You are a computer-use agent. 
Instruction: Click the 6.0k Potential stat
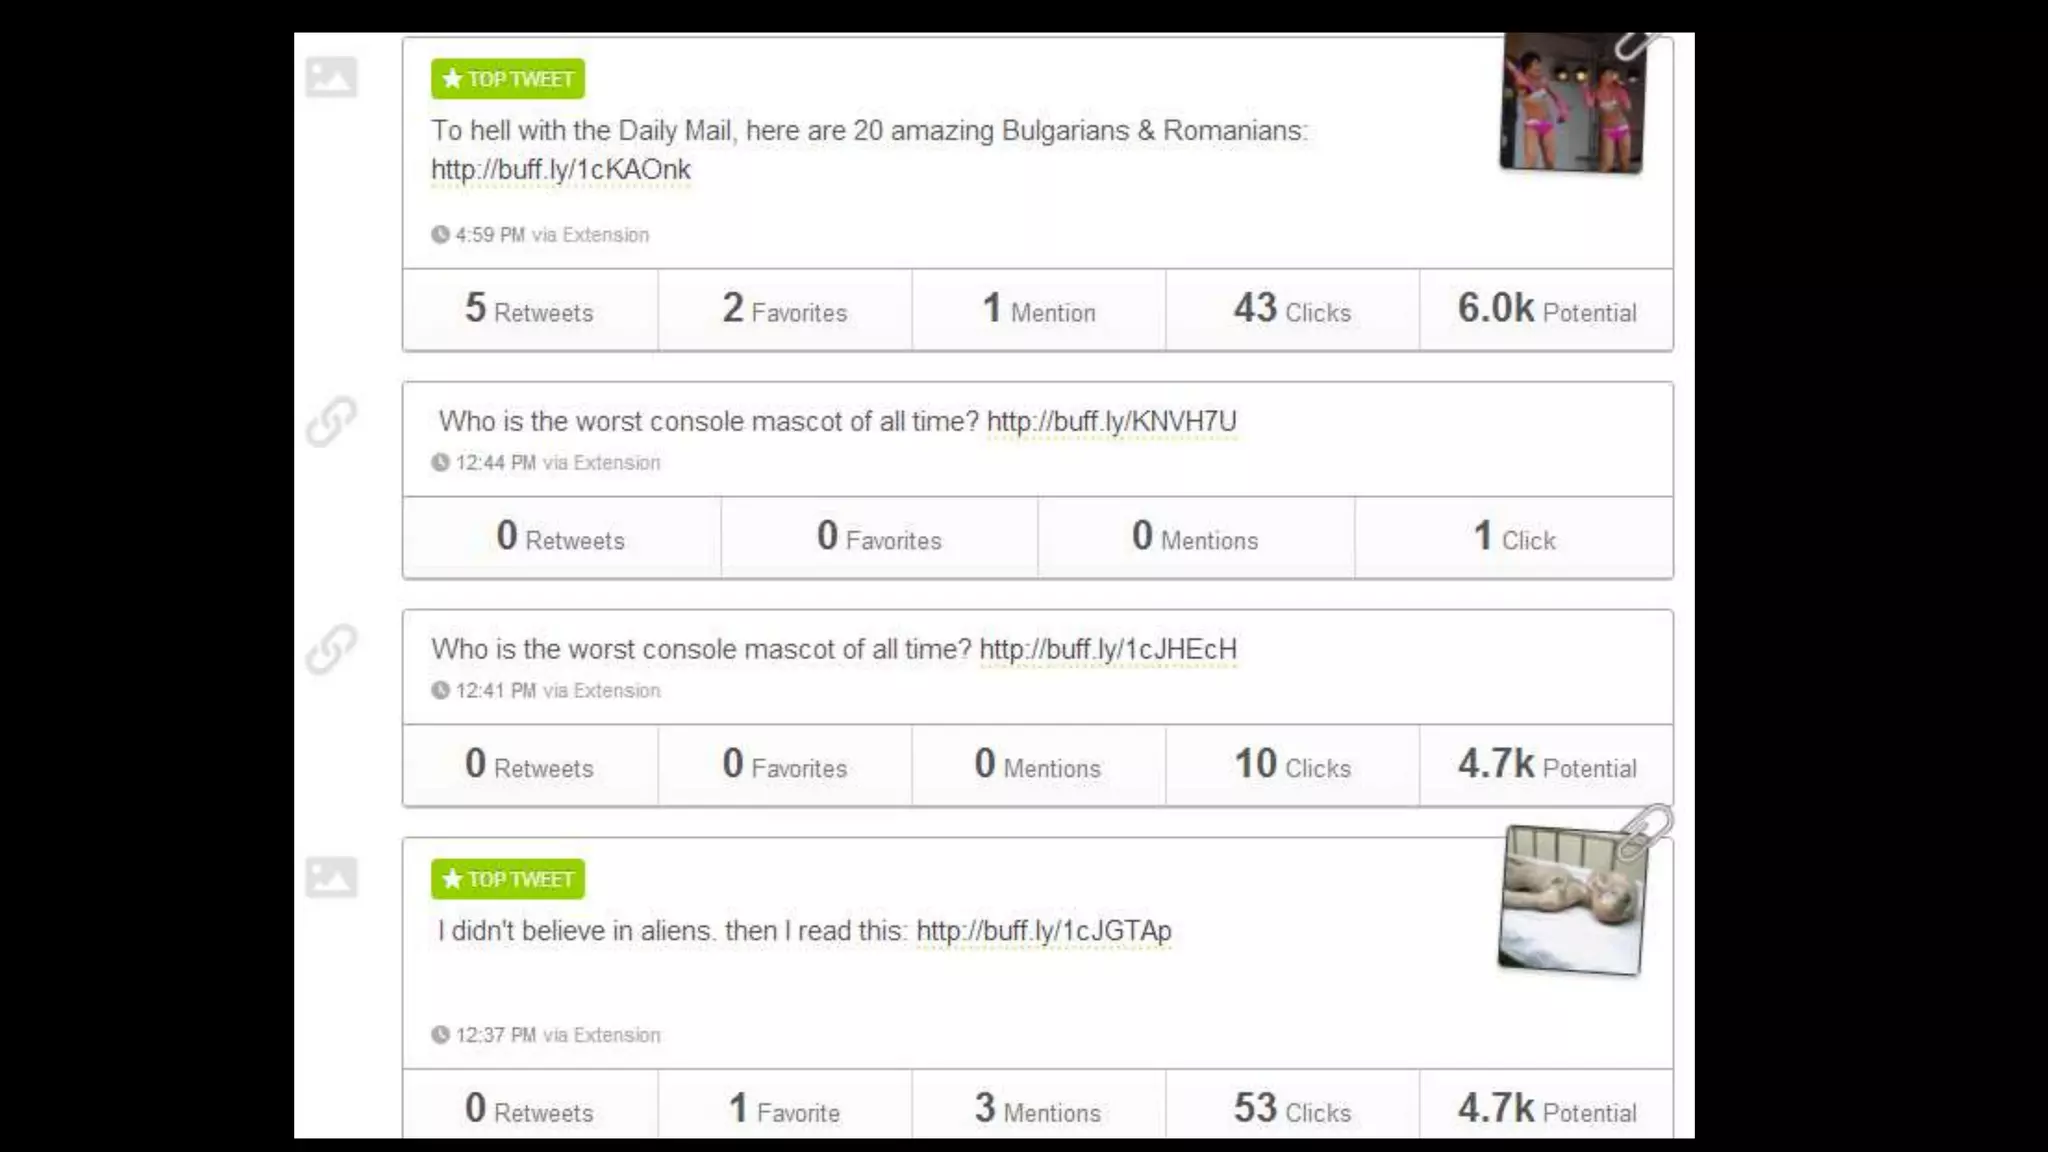point(1546,310)
